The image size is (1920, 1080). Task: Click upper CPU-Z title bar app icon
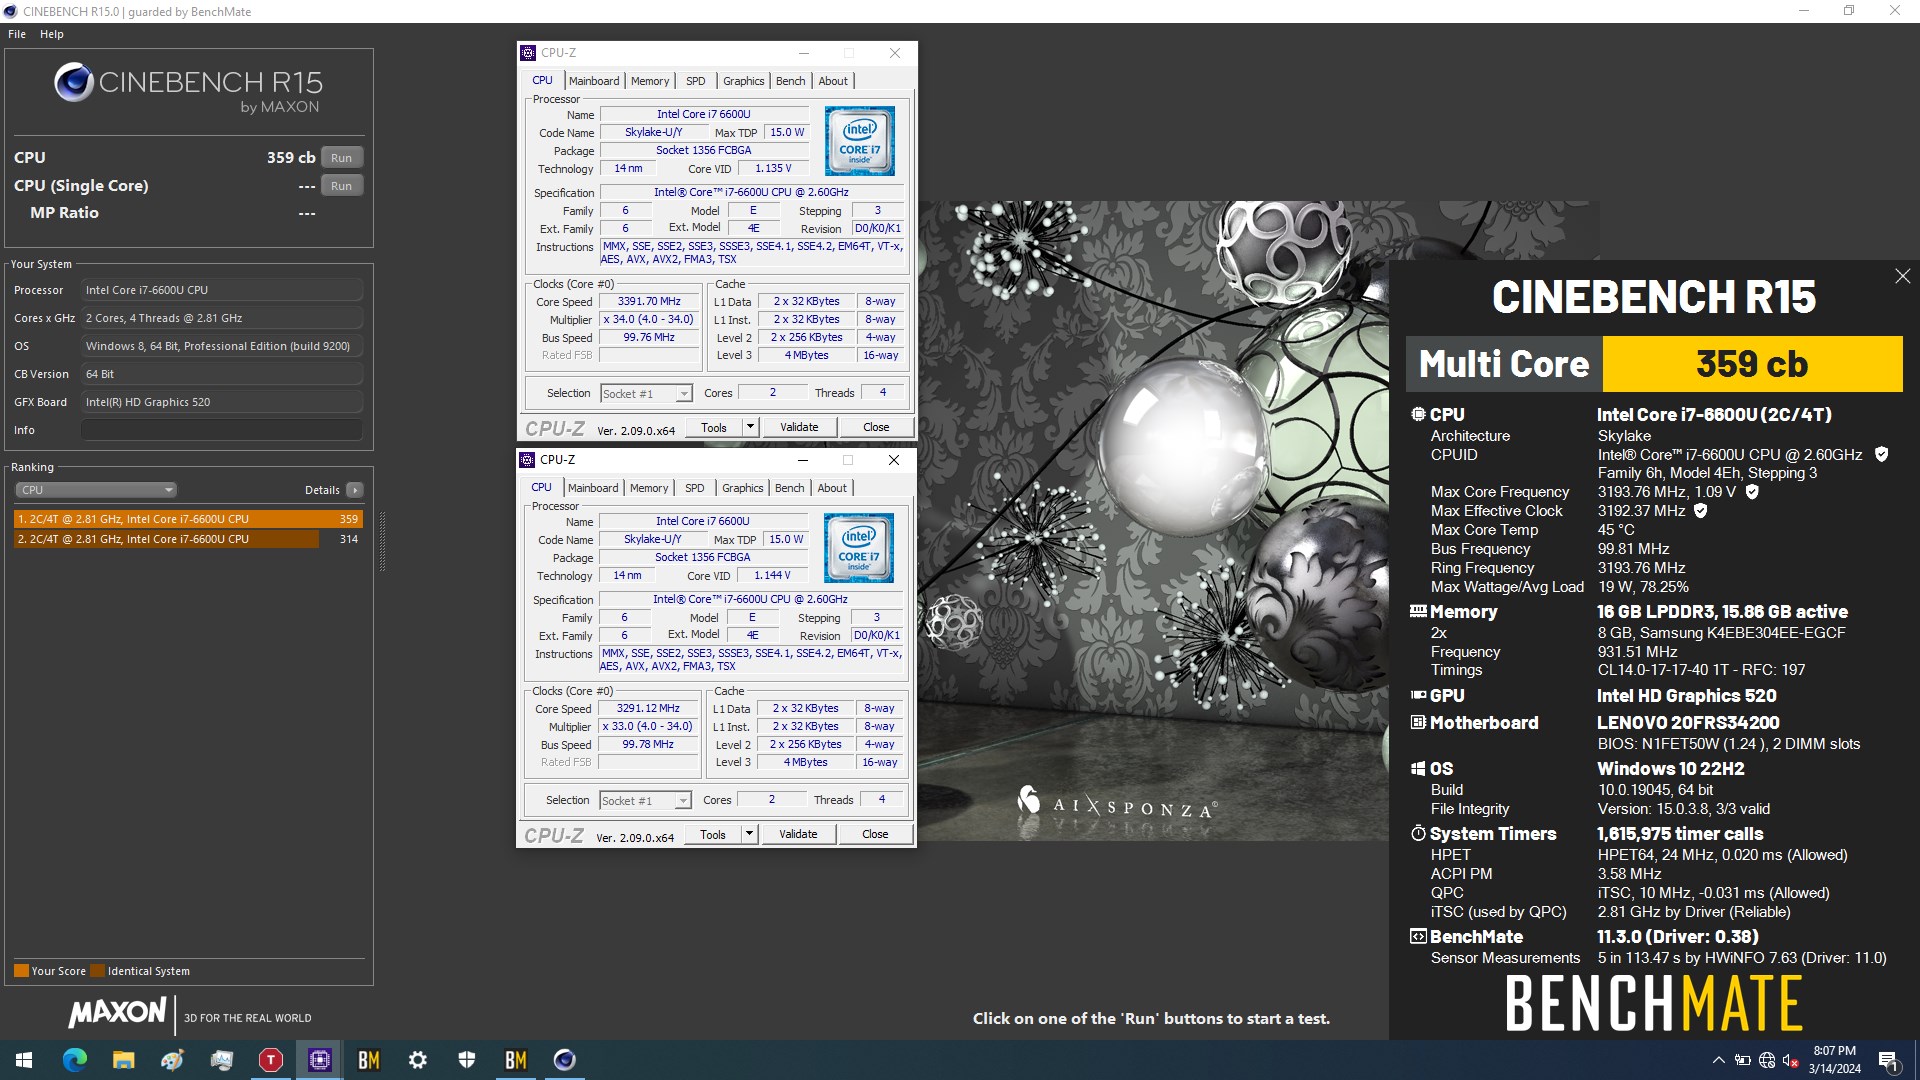(528, 53)
